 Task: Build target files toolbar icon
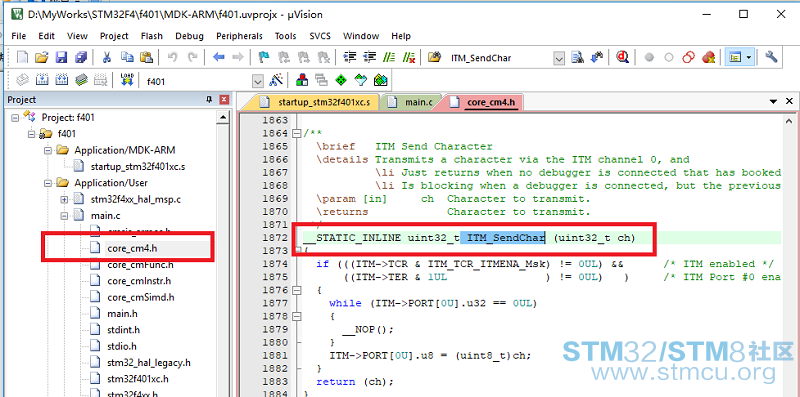(42, 80)
